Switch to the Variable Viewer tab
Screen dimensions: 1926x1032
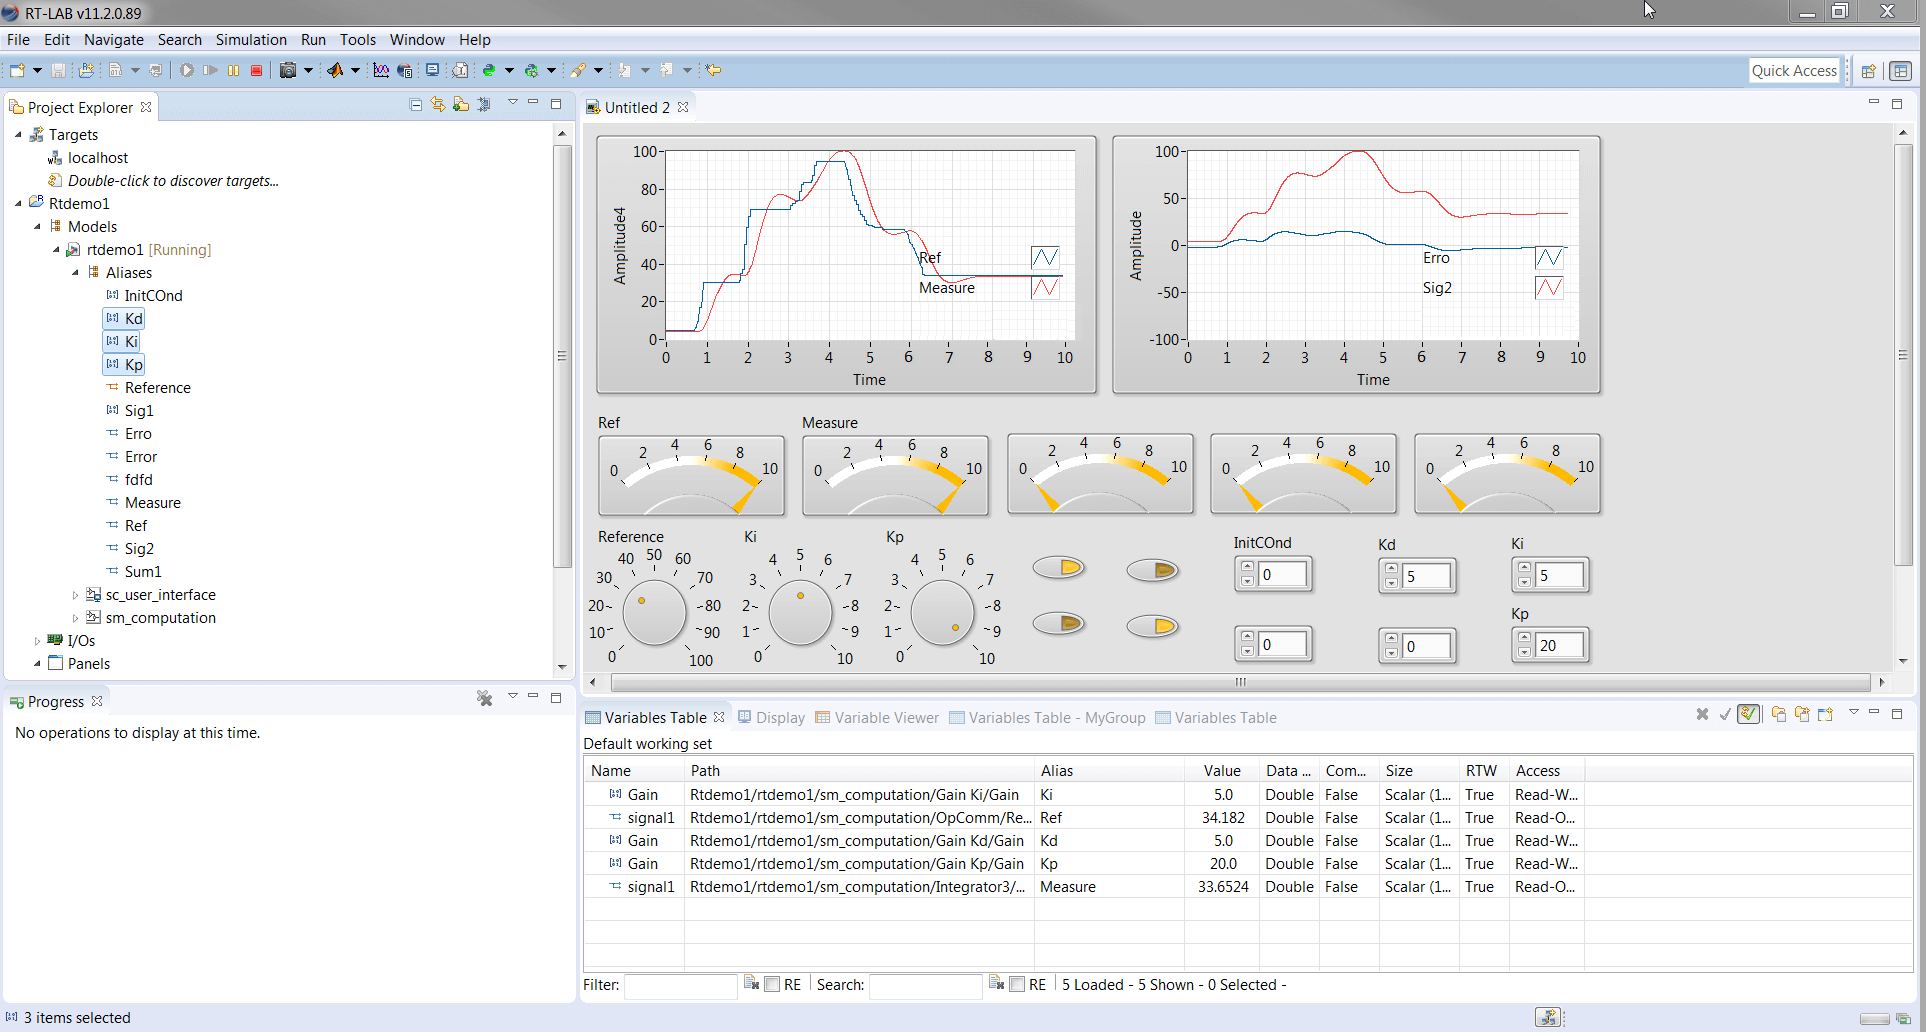[x=877, y=718]
